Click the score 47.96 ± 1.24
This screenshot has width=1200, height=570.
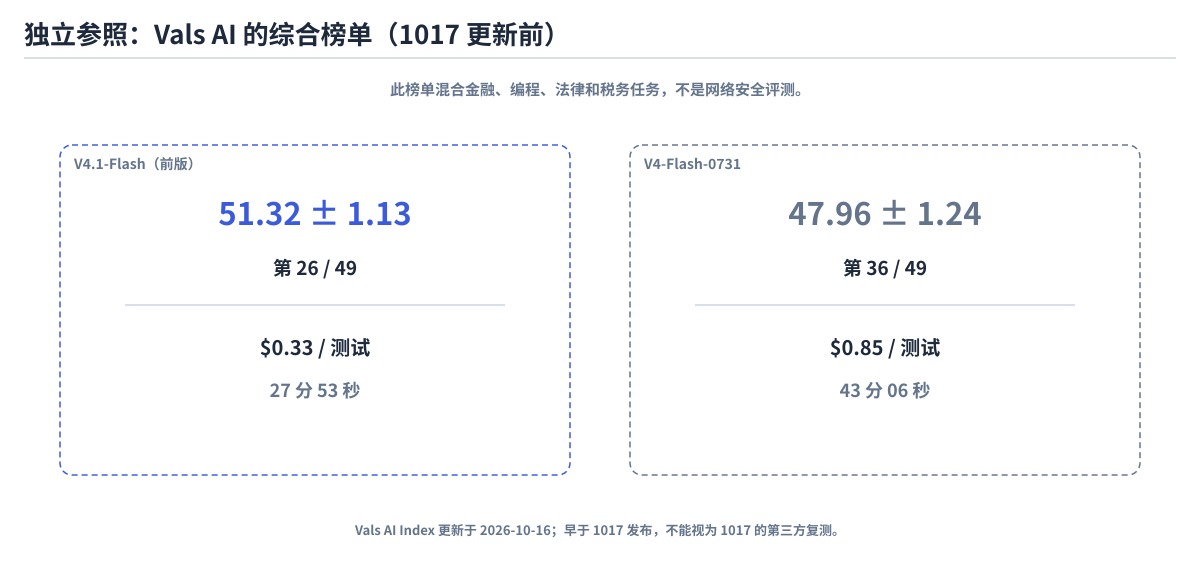point(885,214)
